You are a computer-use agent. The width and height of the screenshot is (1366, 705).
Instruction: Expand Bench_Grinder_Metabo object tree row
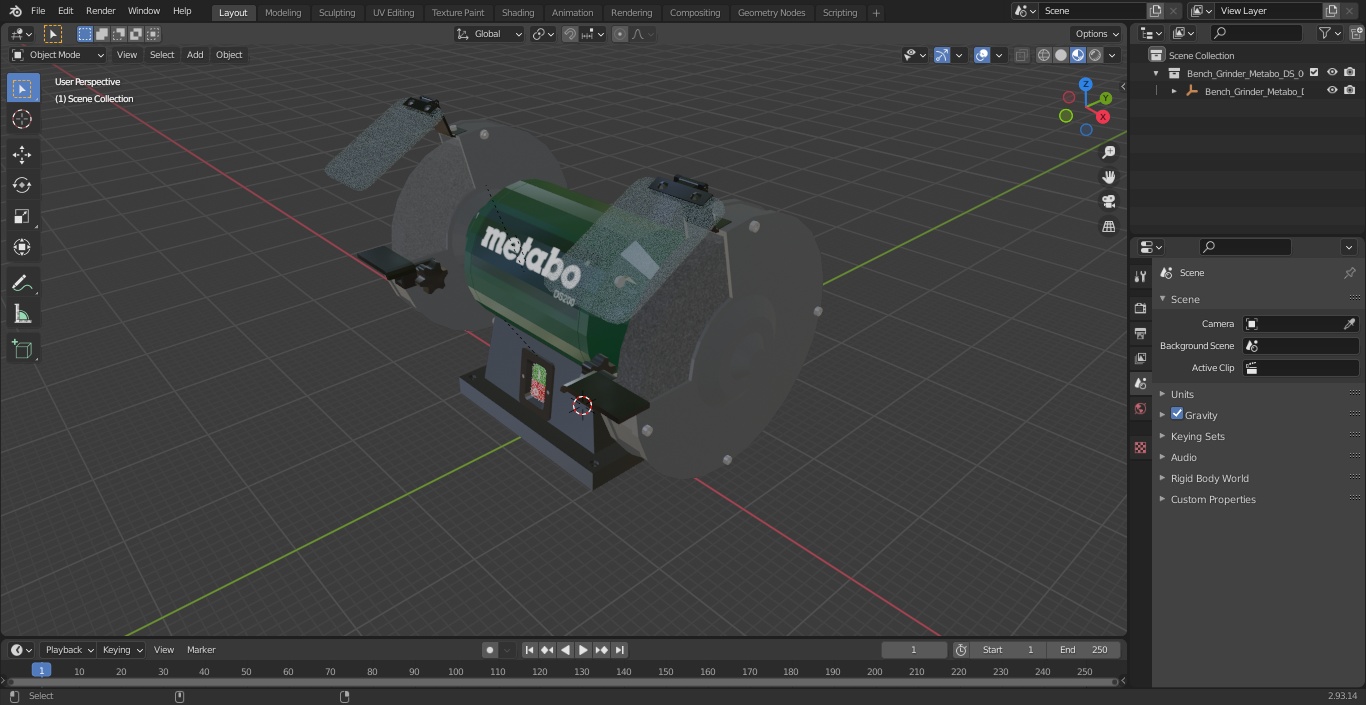(x=1174, y=91)
